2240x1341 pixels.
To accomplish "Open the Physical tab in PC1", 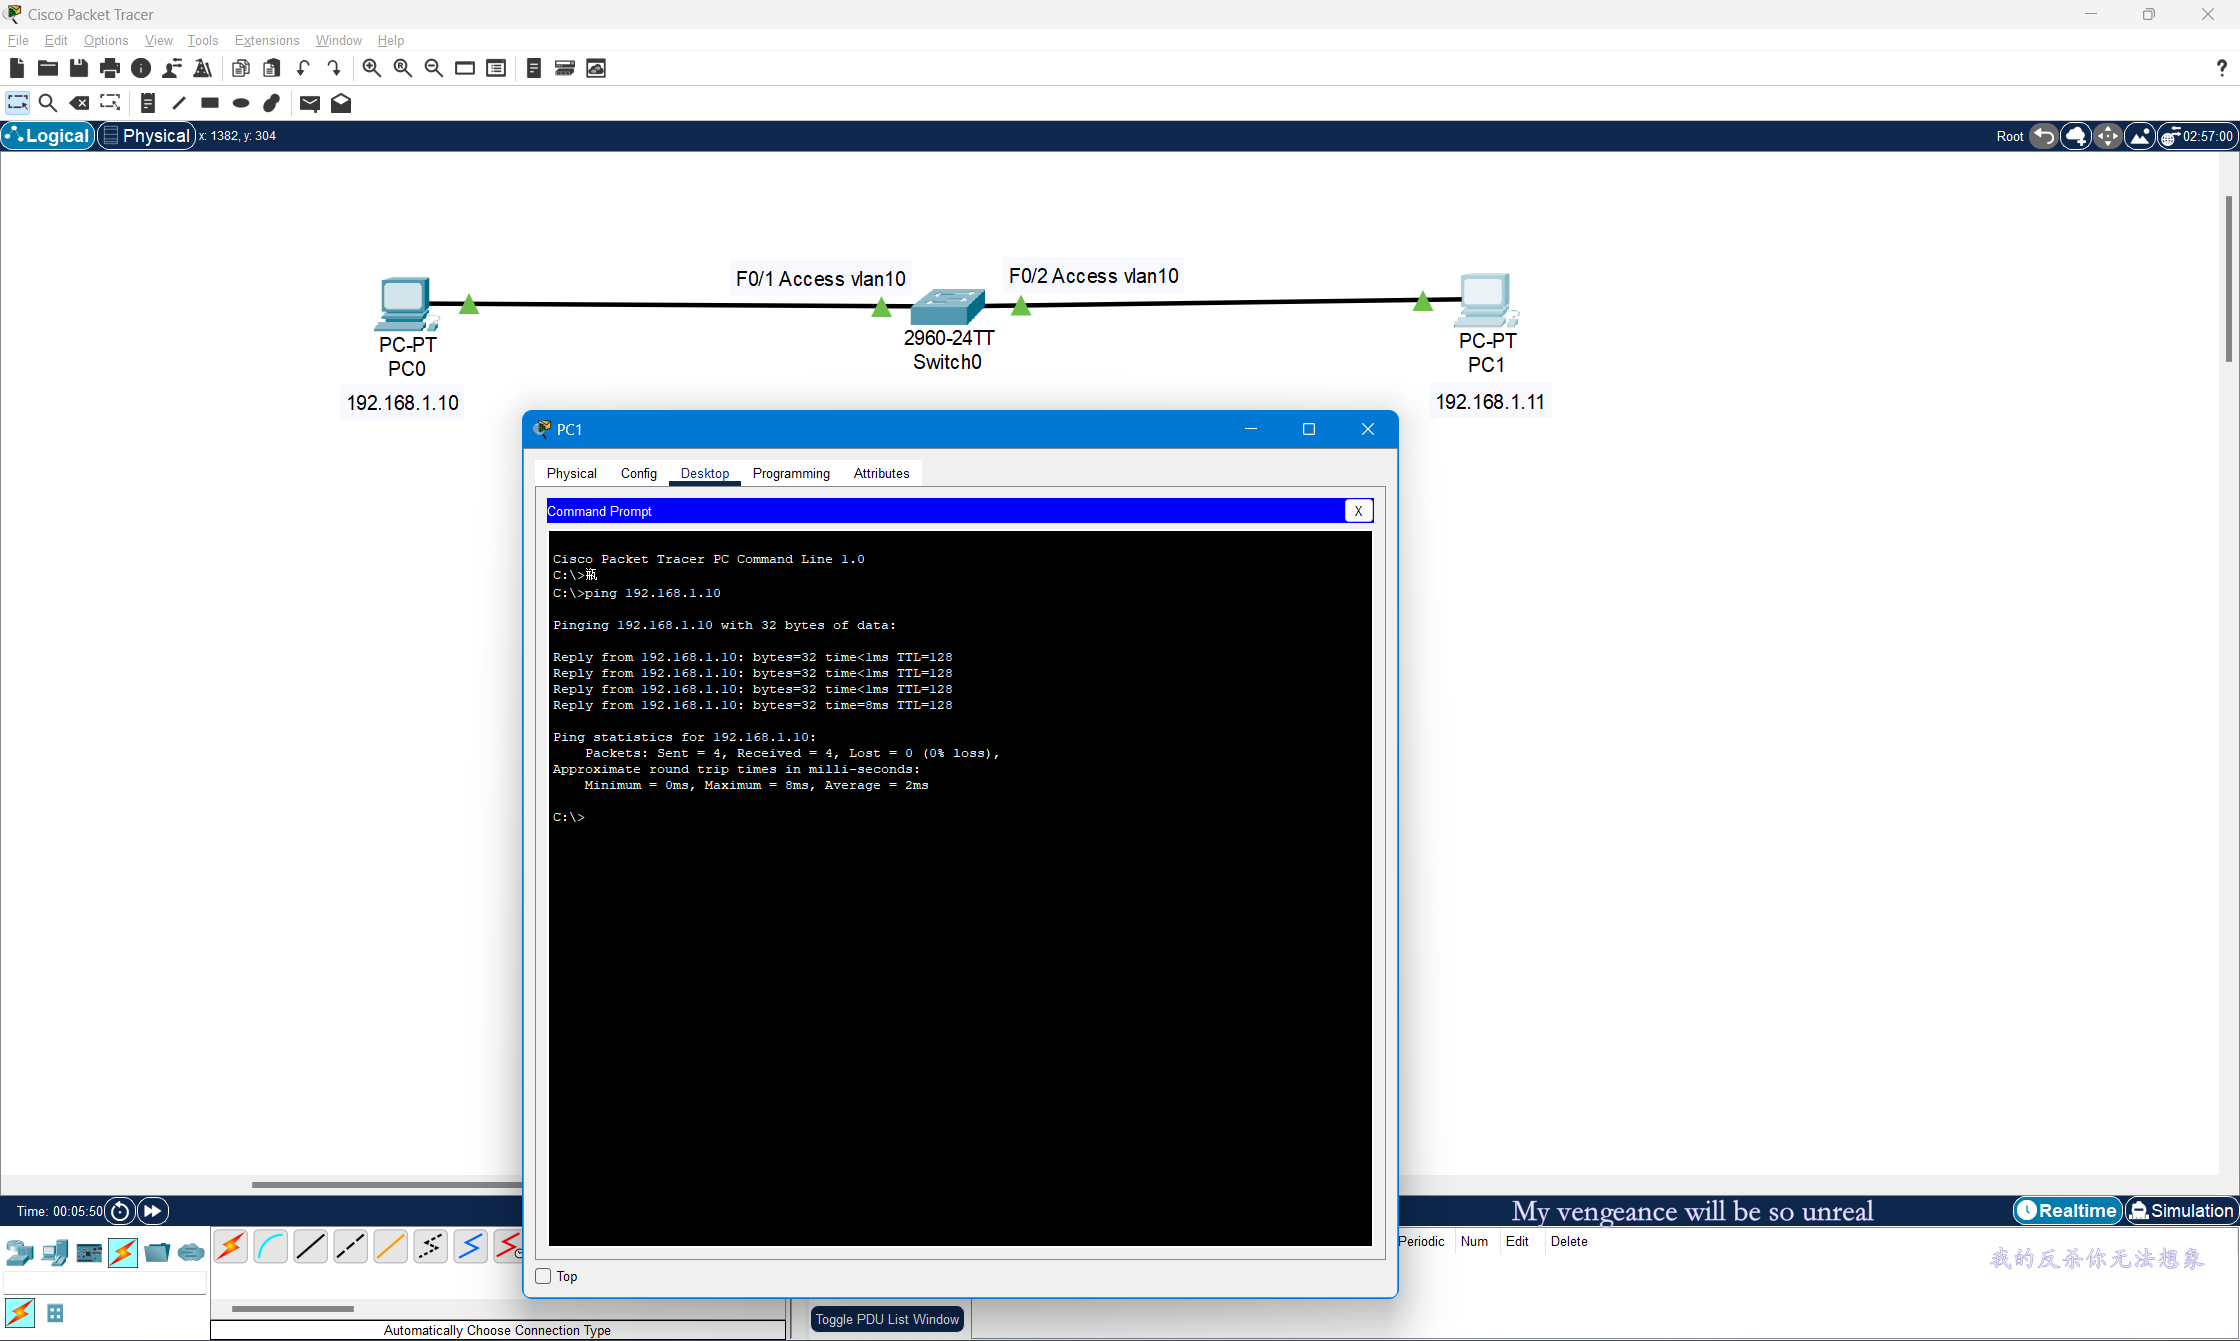I will pos(571,473).
